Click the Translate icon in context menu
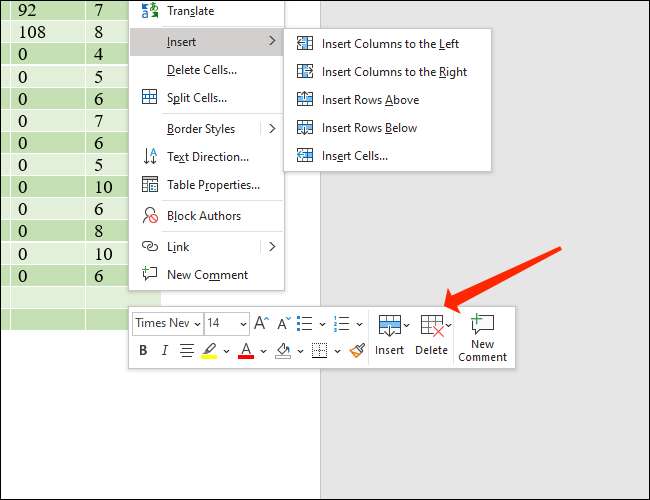650x500 pixels. pyautogui.click(x=150, y=10)
